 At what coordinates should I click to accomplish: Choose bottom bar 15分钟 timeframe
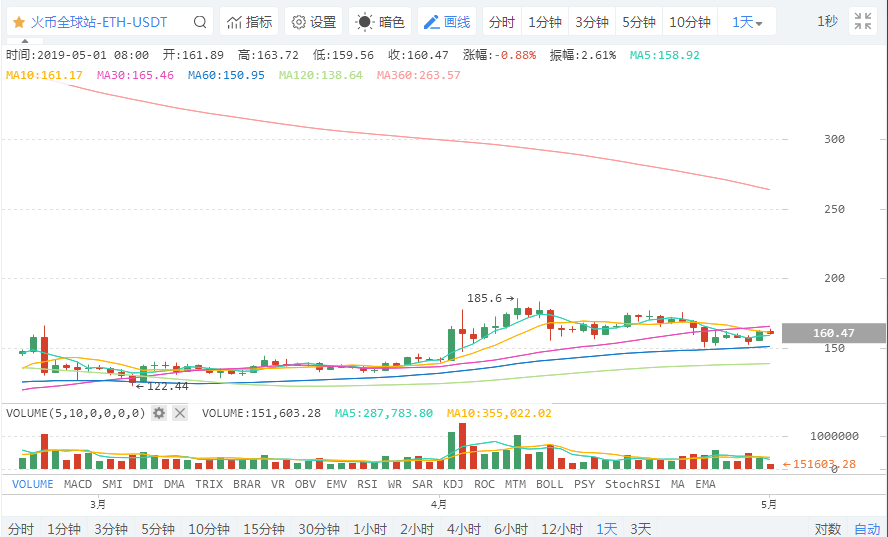tap(263, 529)
